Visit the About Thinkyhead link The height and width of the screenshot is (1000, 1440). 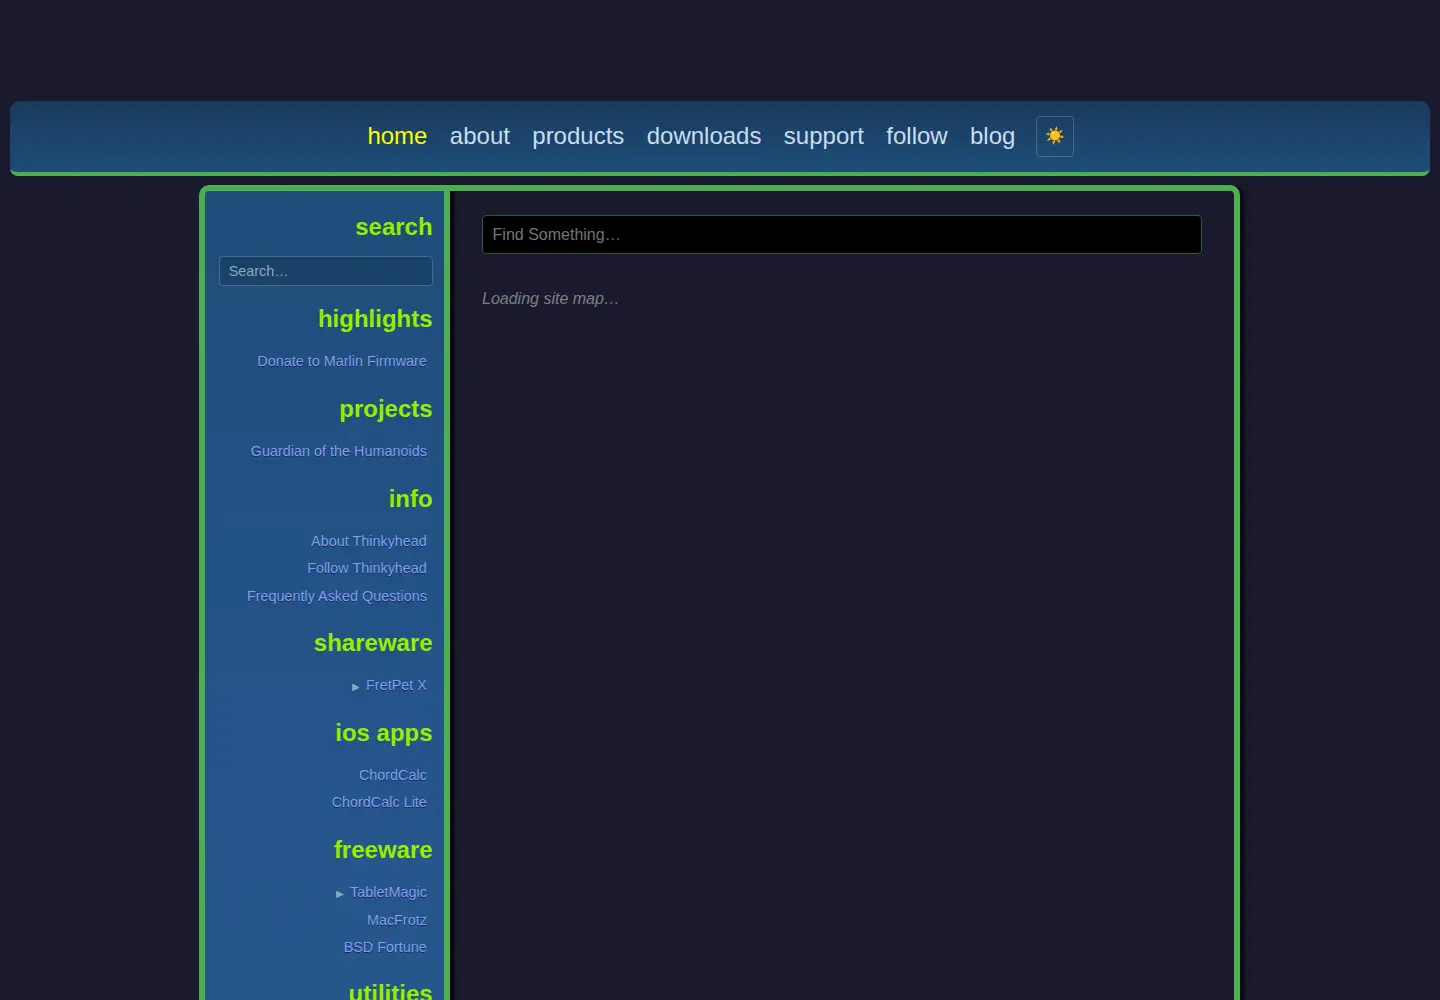(369, 541)
